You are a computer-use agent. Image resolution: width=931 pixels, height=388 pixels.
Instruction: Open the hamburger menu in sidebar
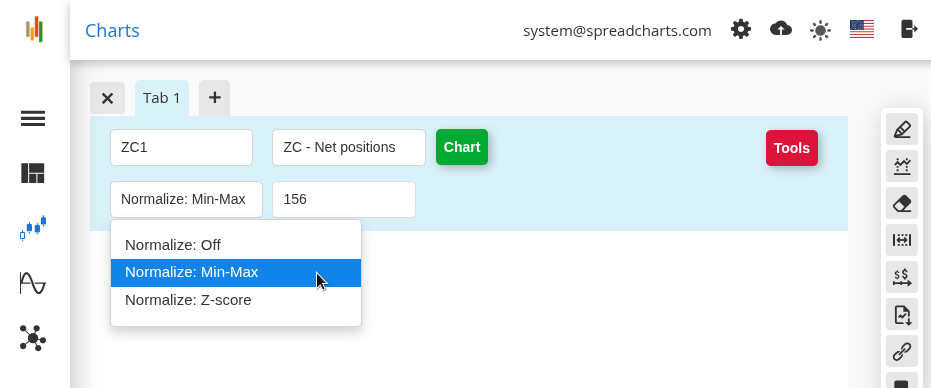pyautogui.click(x=33, y=119)
